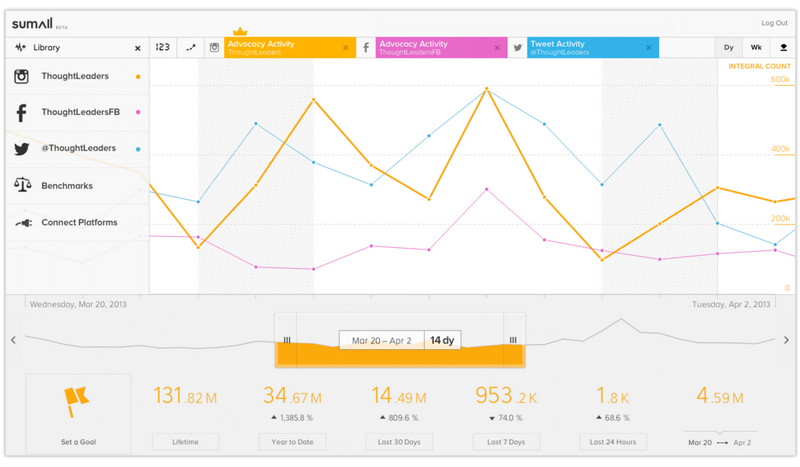The height and width of the screenshot is (467, 800).
Task: Click the Twitter bird icon beside blue tab
Action: (517, 47)
